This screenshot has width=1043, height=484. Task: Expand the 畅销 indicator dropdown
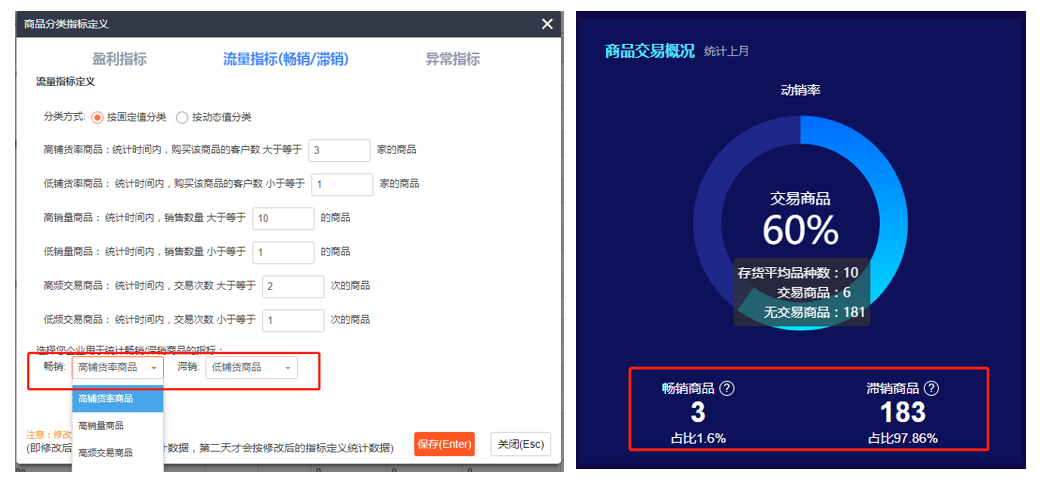(117, 368)
